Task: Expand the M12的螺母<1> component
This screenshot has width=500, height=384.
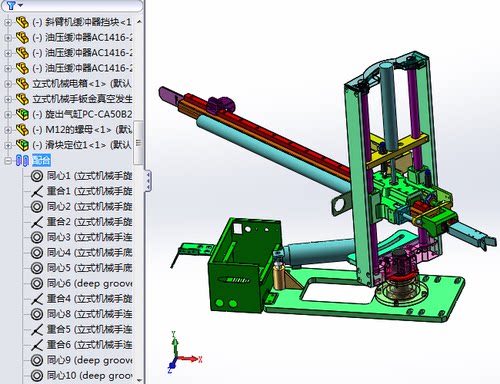Action: coord(7,130)
